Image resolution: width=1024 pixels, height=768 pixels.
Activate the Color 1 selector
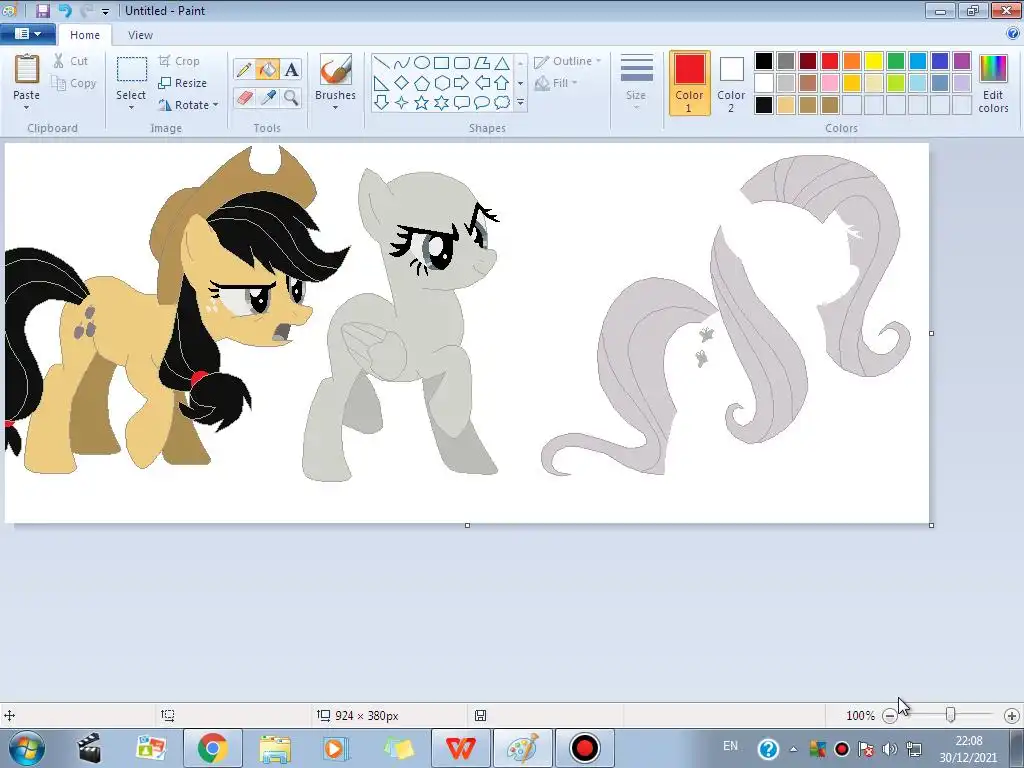(690, 83)
